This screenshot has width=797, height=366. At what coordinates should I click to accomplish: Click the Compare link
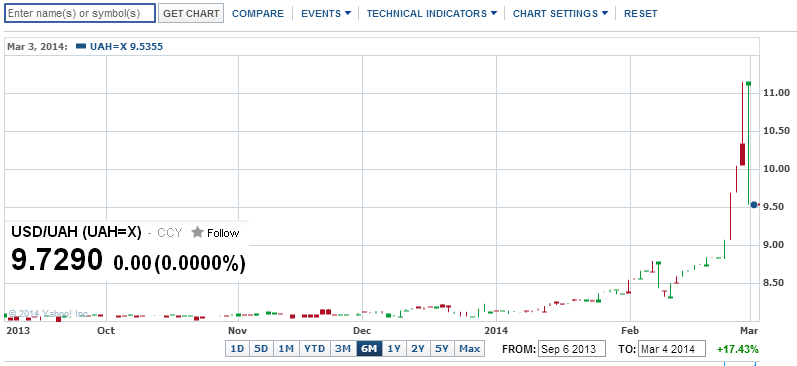click(x=258, y=14)
